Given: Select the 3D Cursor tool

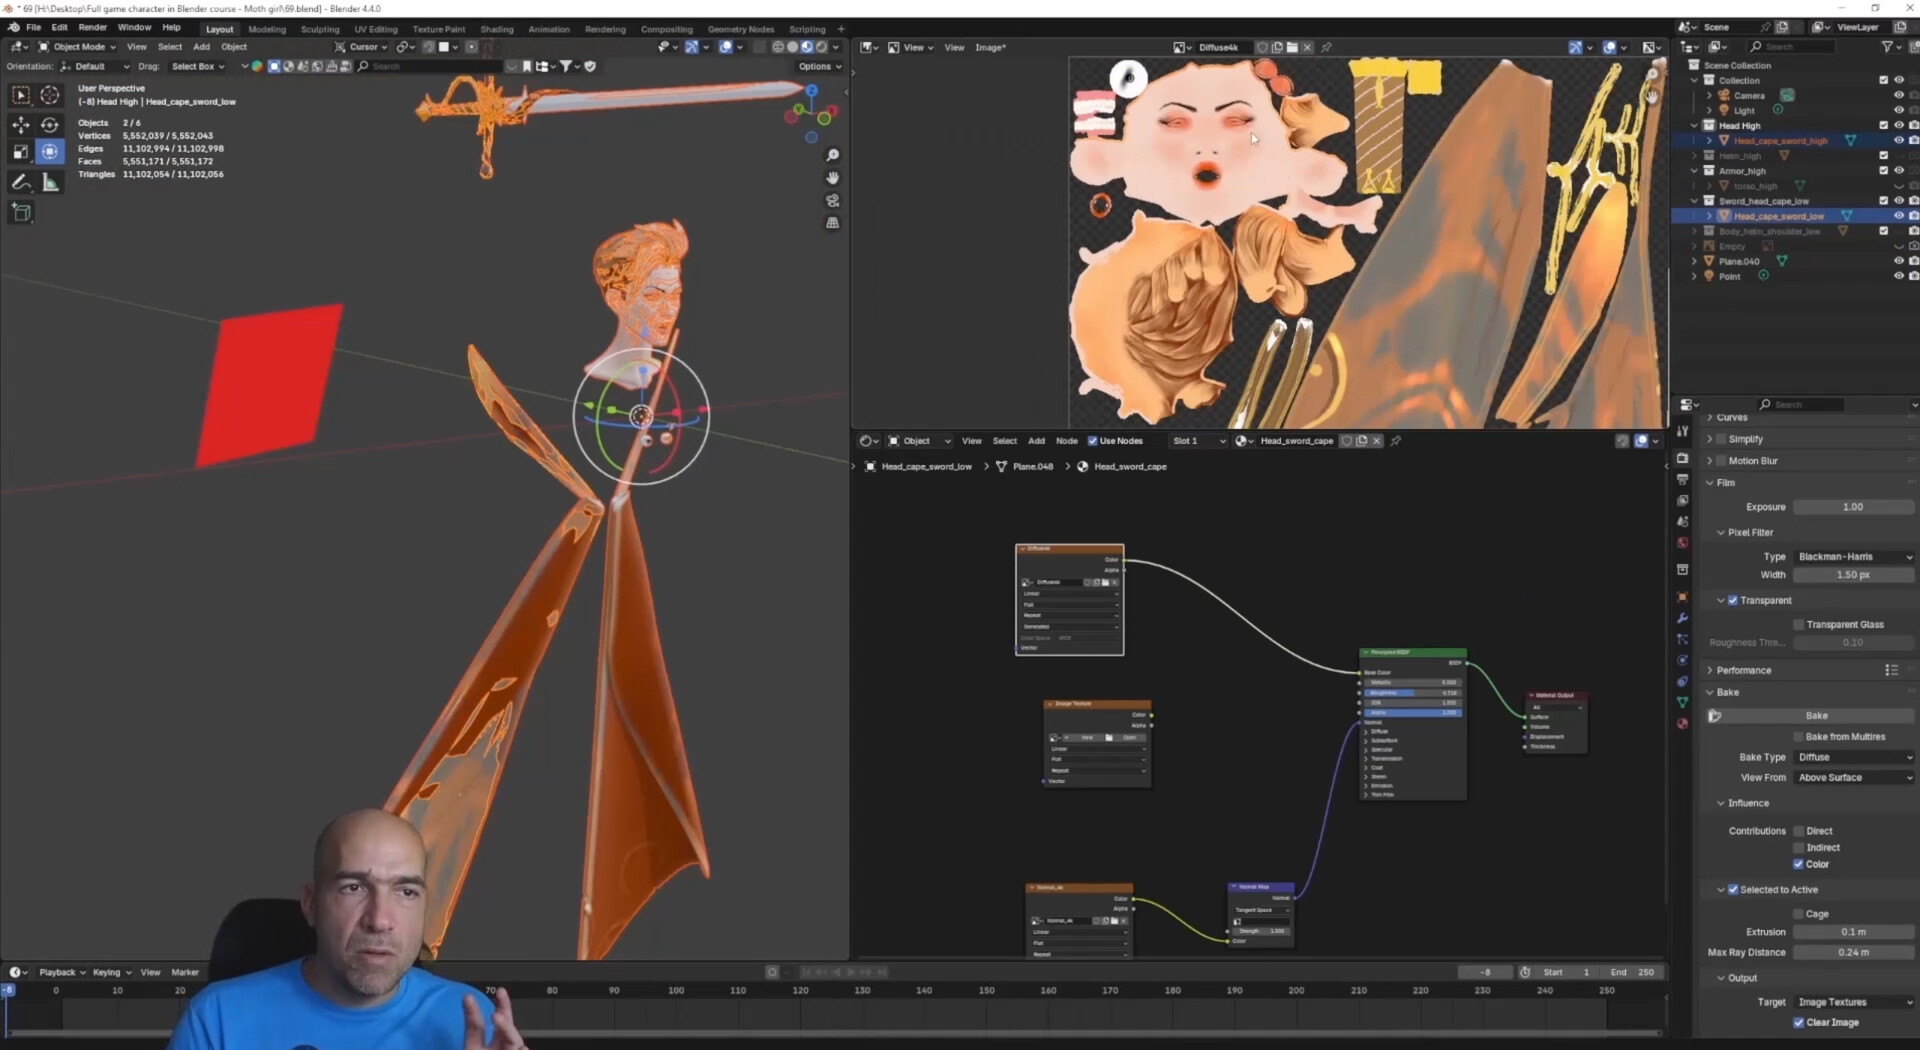Looking at the screenshot, I should pyautogui.click(x=50, y=95).
